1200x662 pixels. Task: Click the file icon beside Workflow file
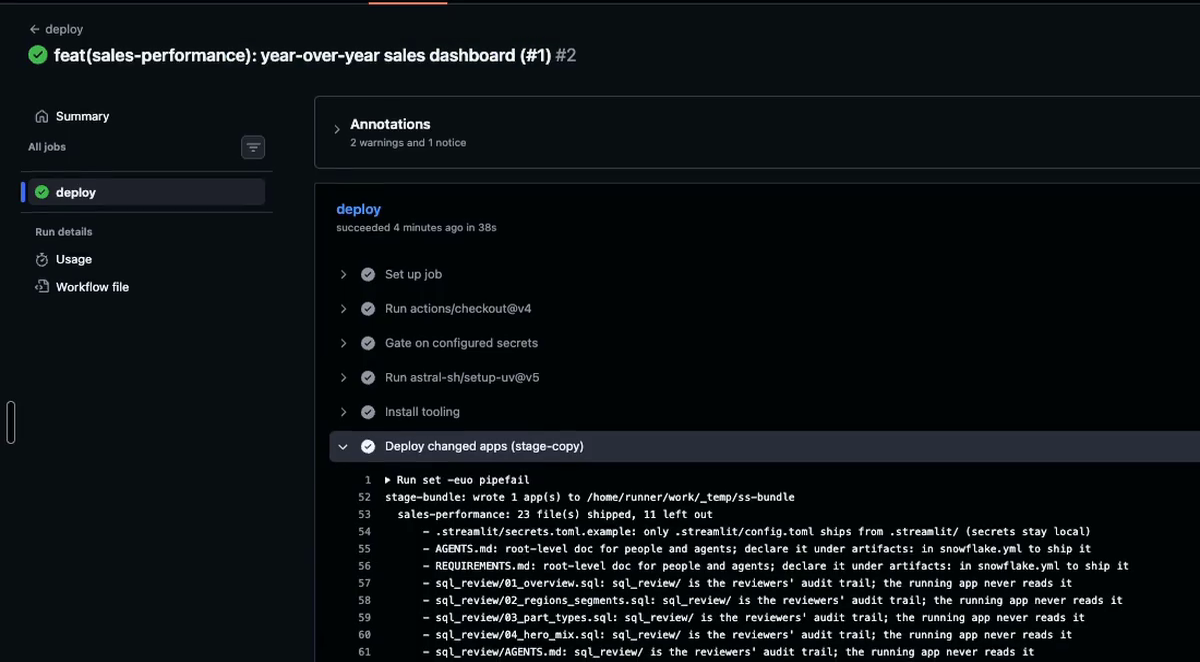42,287
